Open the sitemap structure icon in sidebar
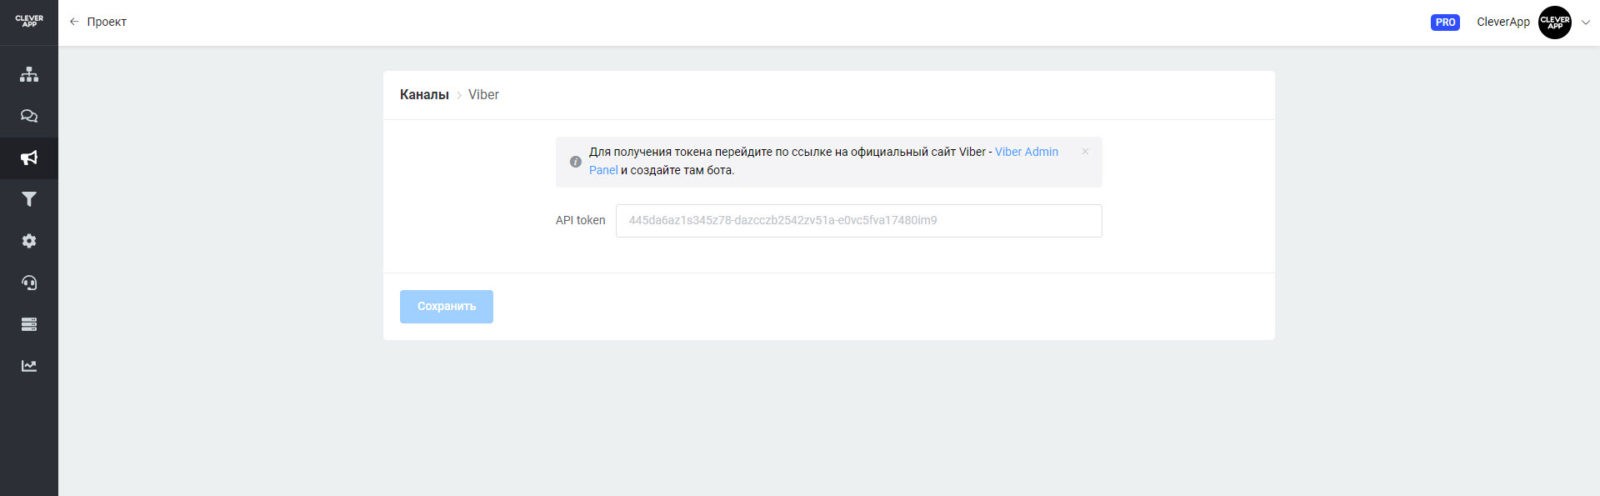The width and height of the screenshot is (1600, 496). tap(29, 74)
